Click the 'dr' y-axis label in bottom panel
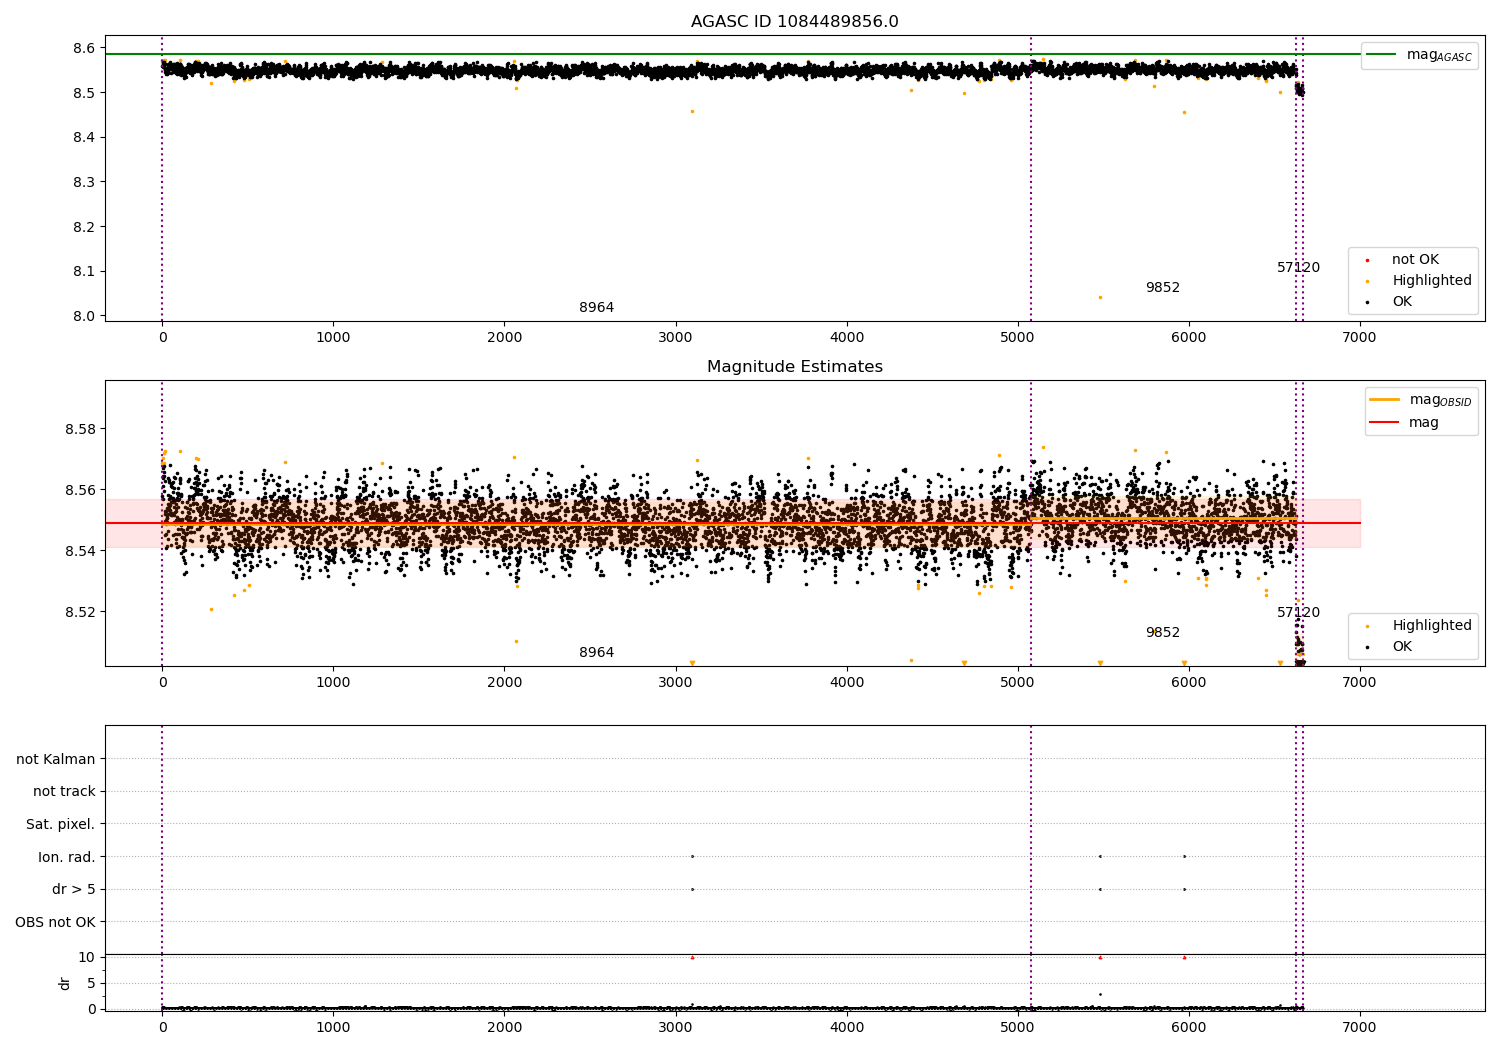 click(65, 983)
